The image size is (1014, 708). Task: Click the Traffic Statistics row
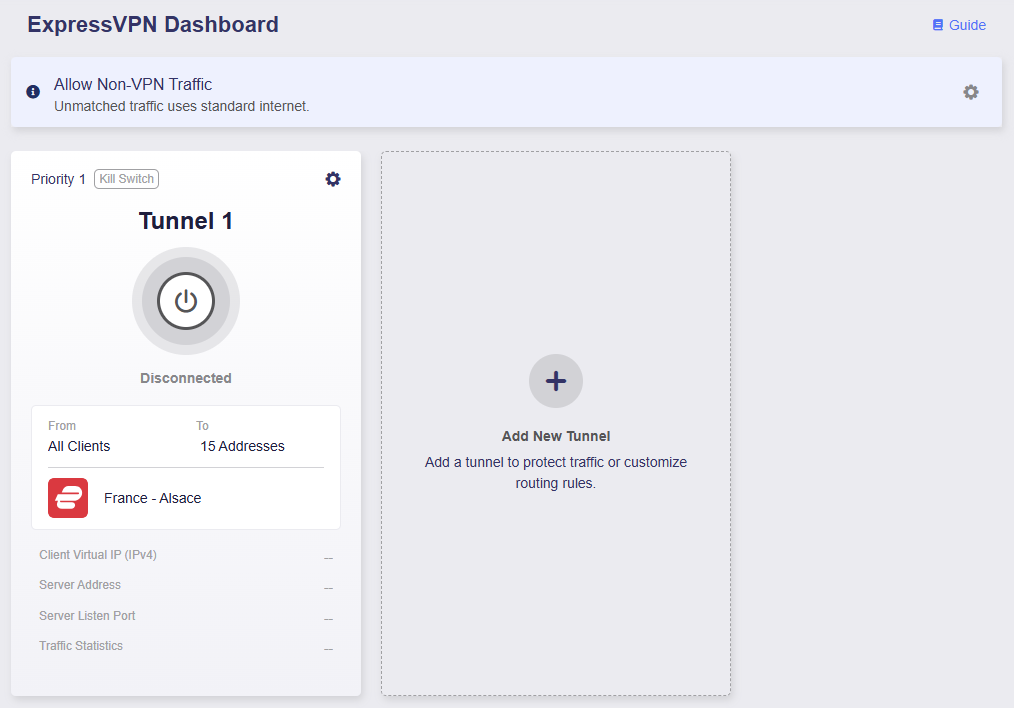click(186, 646)
